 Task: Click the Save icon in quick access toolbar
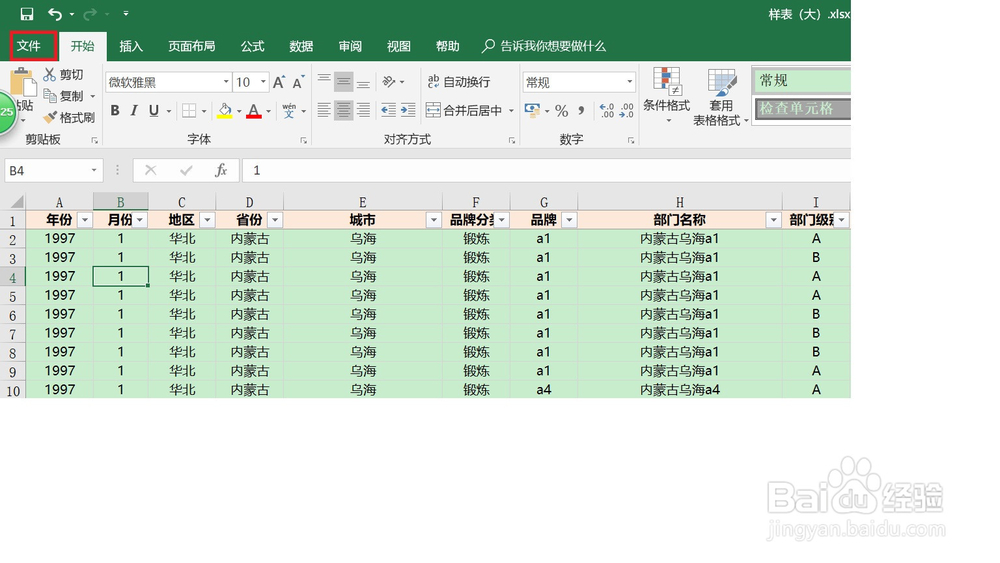point(27,13)
